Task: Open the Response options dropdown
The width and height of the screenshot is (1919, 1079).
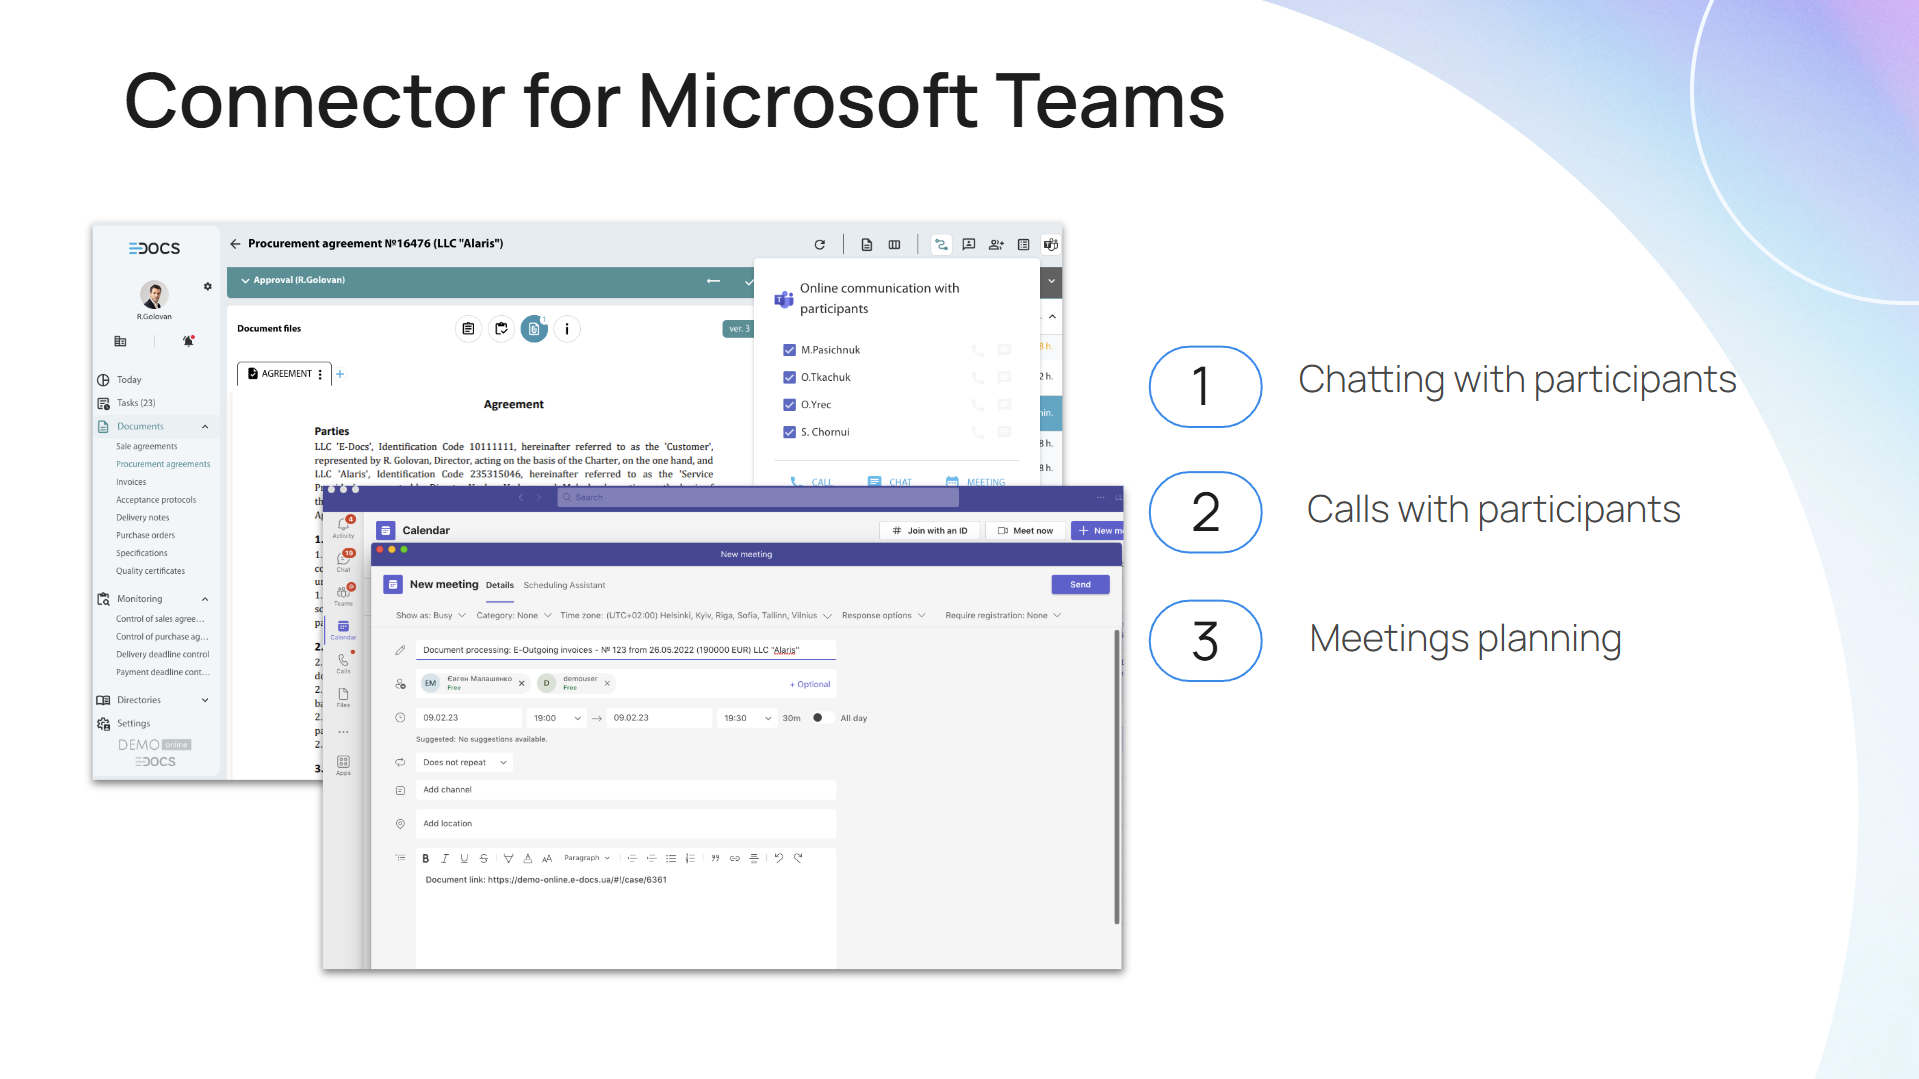Action: coord(884,616)
